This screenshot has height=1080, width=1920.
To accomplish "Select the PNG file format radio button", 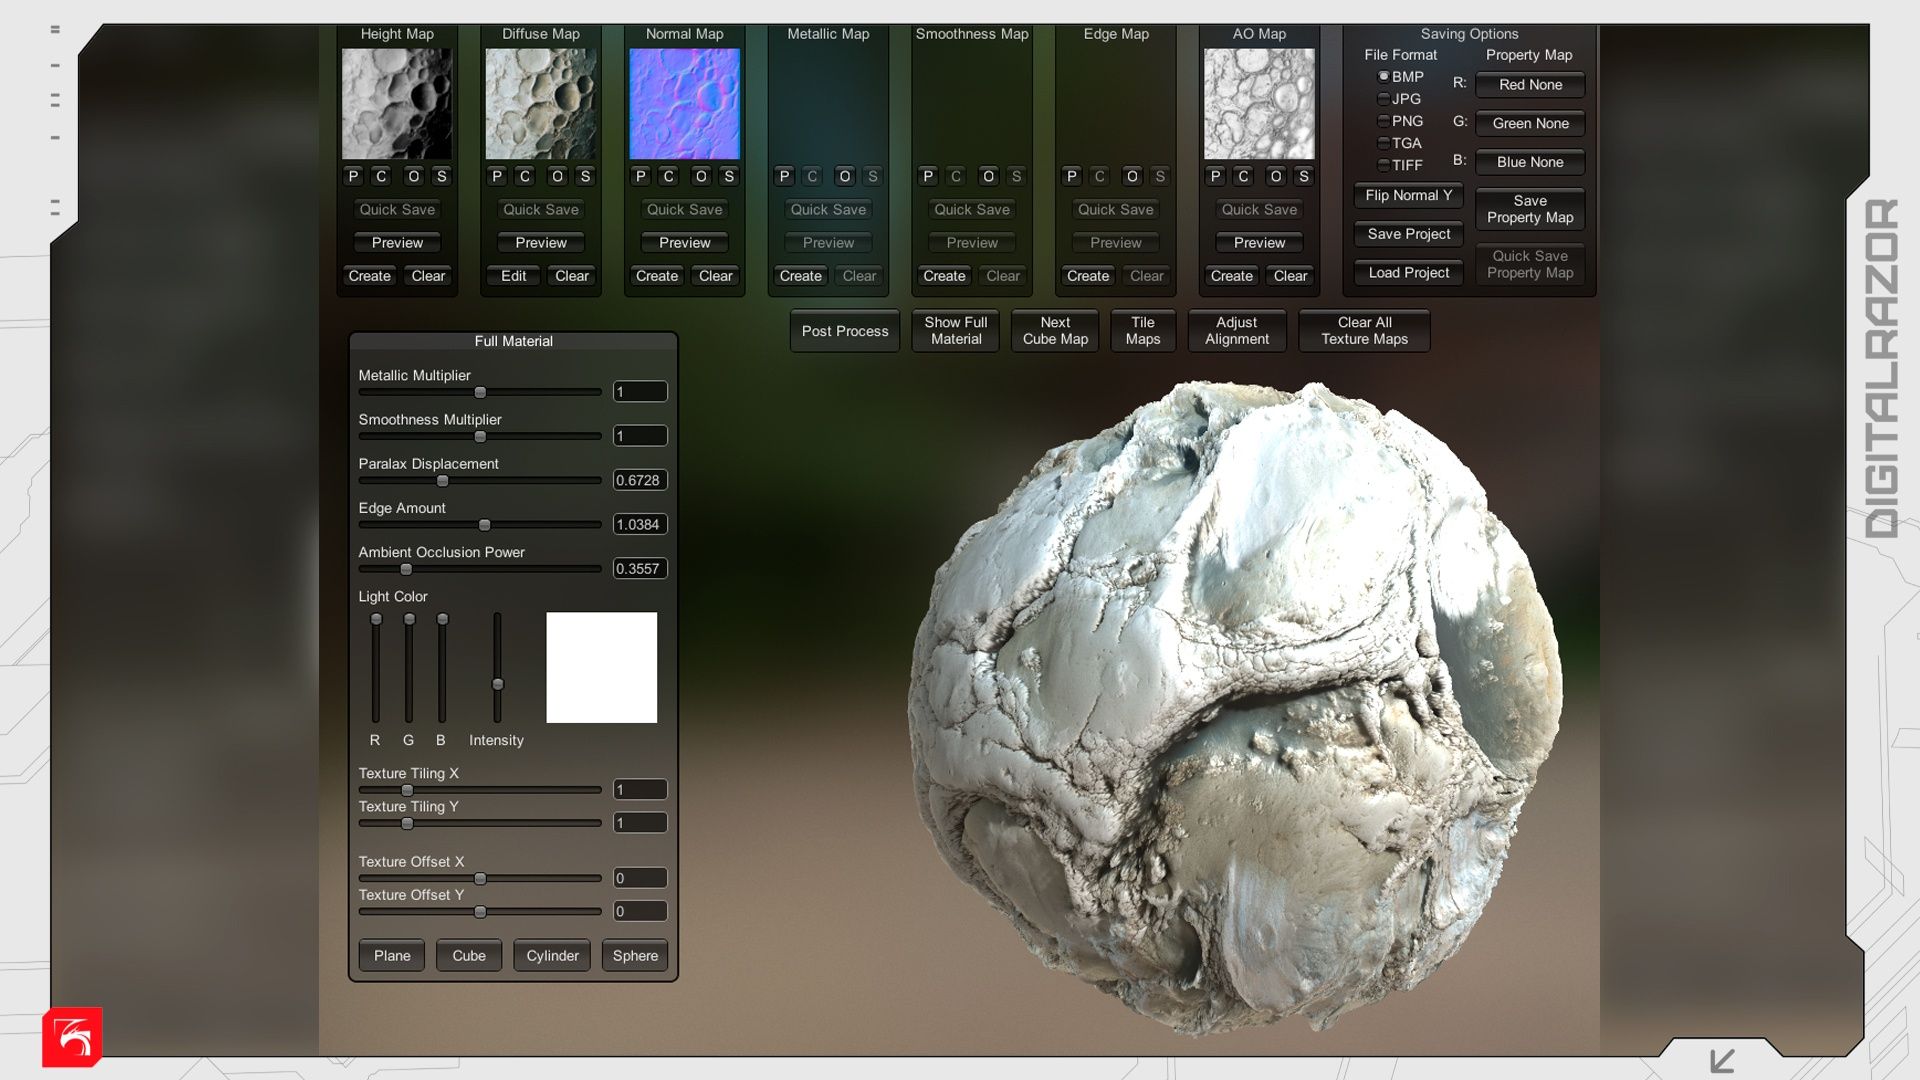I will coord(1384,121).
